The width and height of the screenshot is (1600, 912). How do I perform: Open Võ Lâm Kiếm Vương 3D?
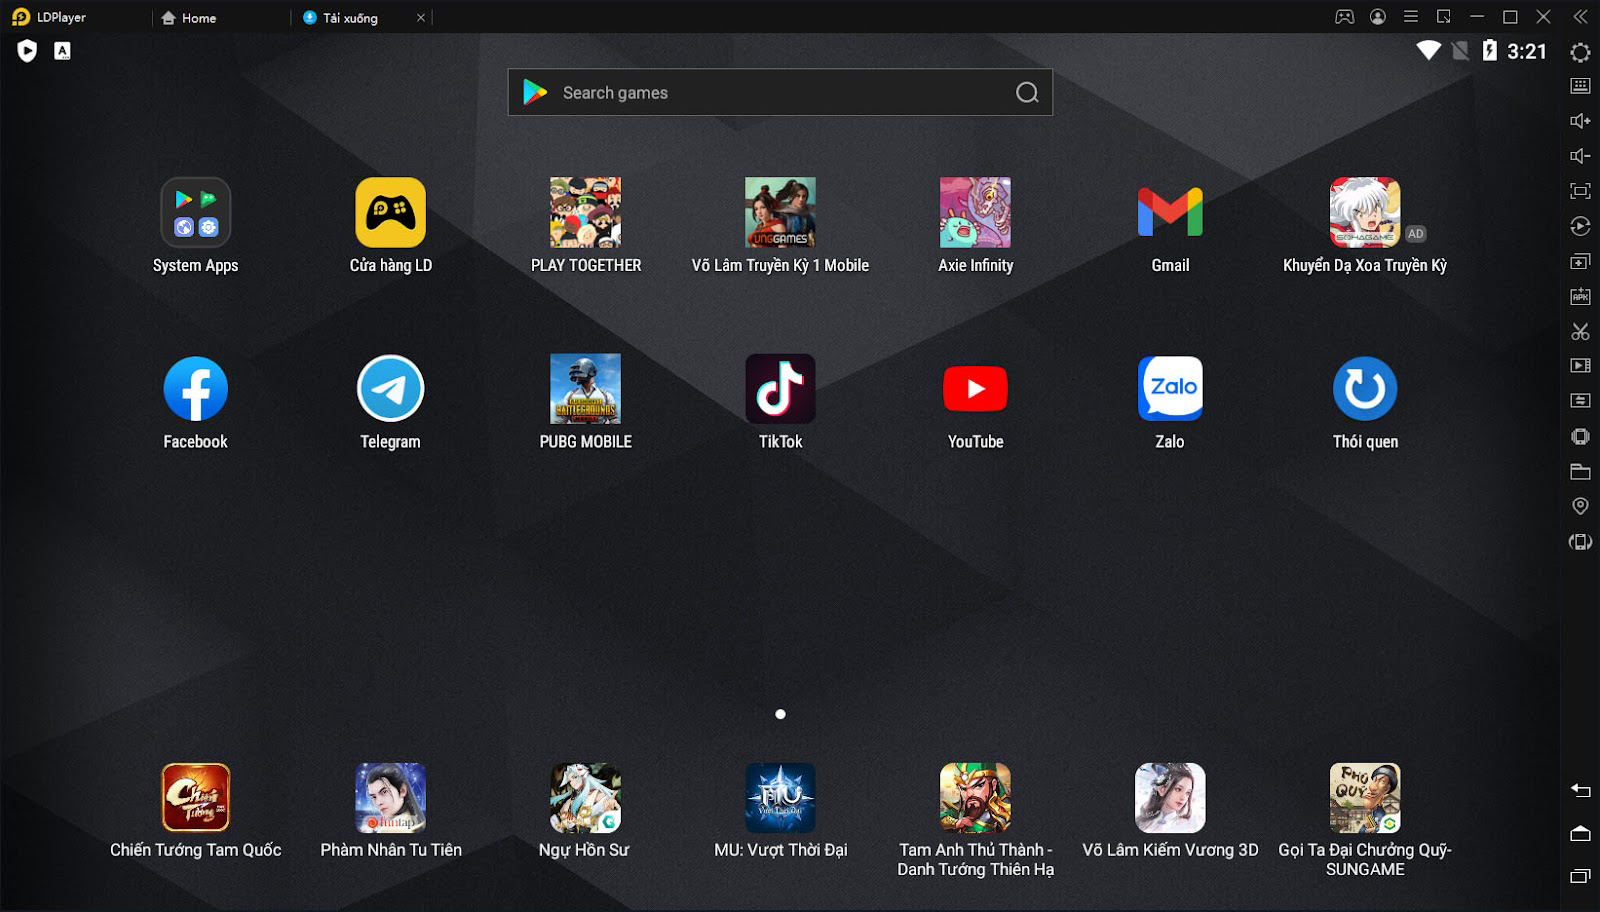click(x=1170, y=798)
